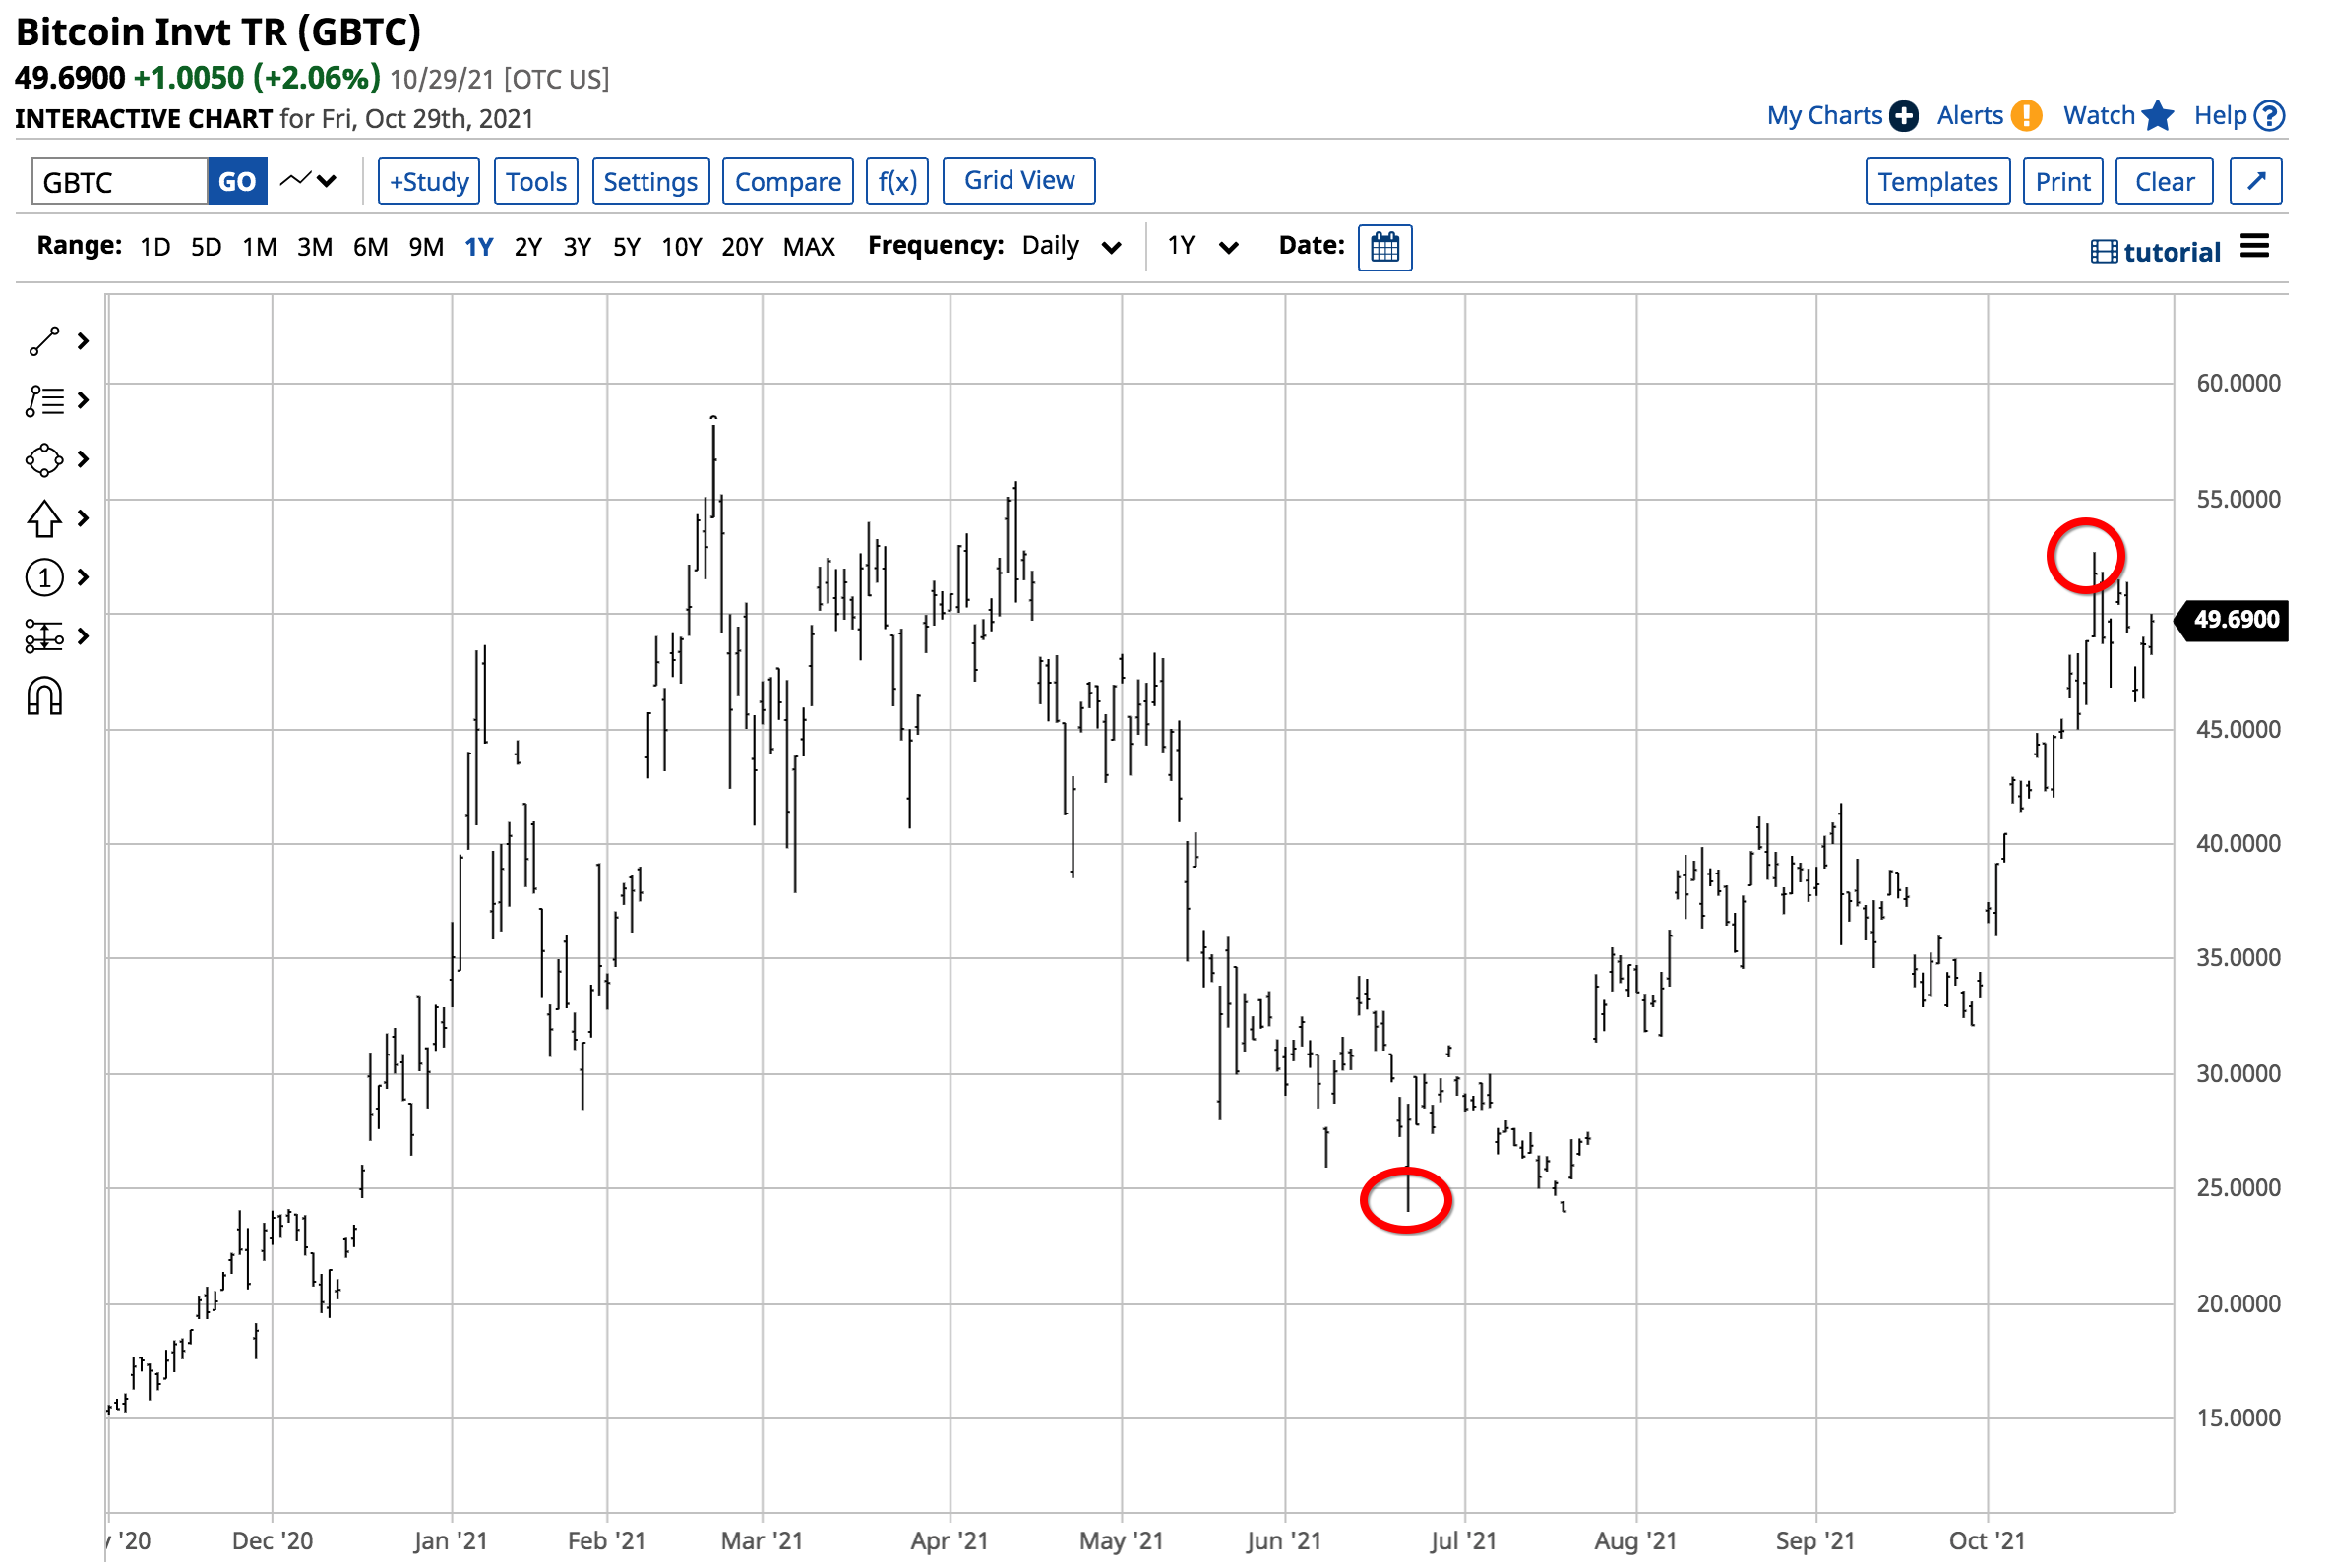Expand the measurement tool options chevron
Screen dimensions: 2330x1568
(83, 637)
